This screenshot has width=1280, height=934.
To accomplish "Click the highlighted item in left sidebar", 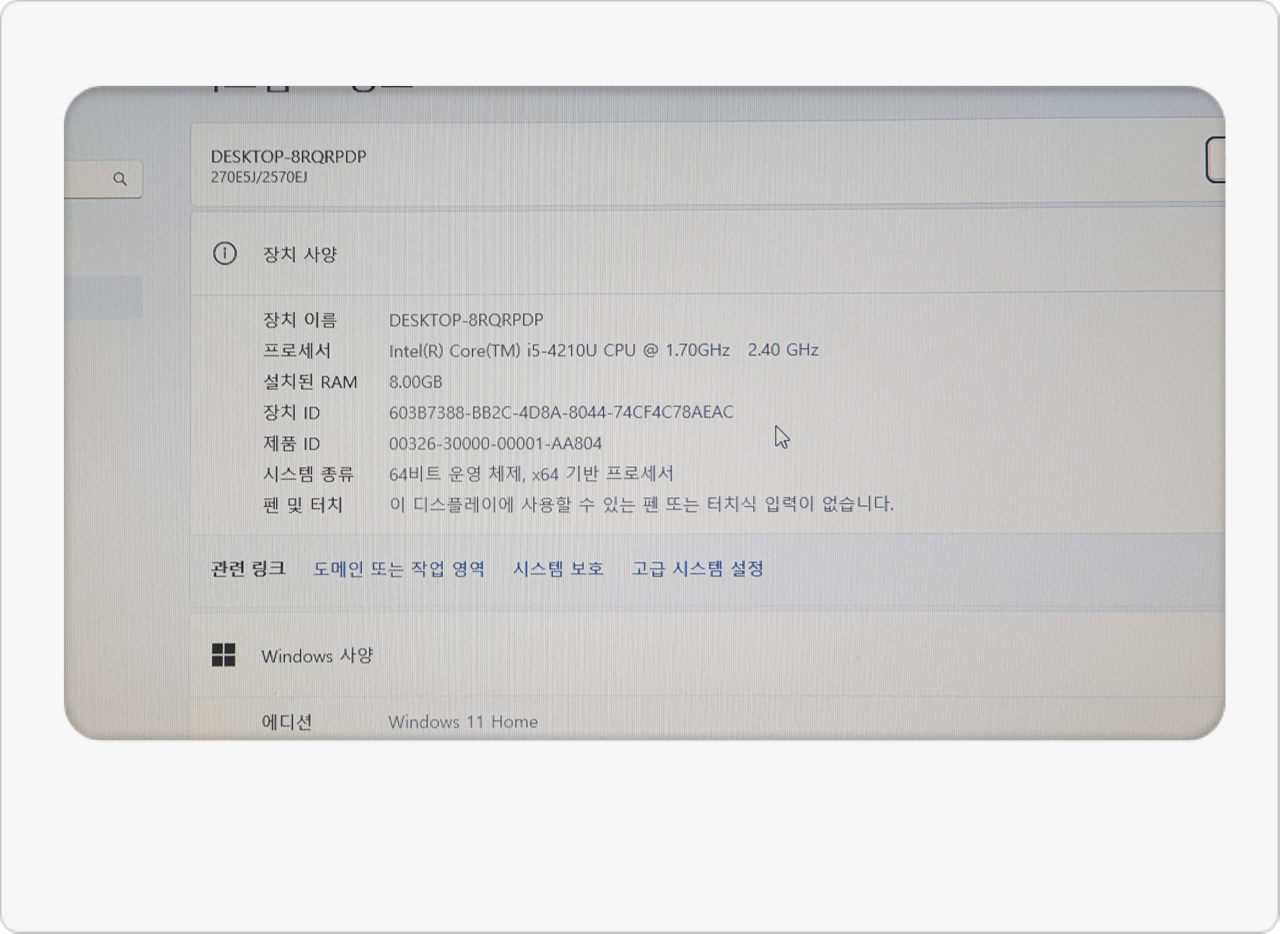I will 103,297.
